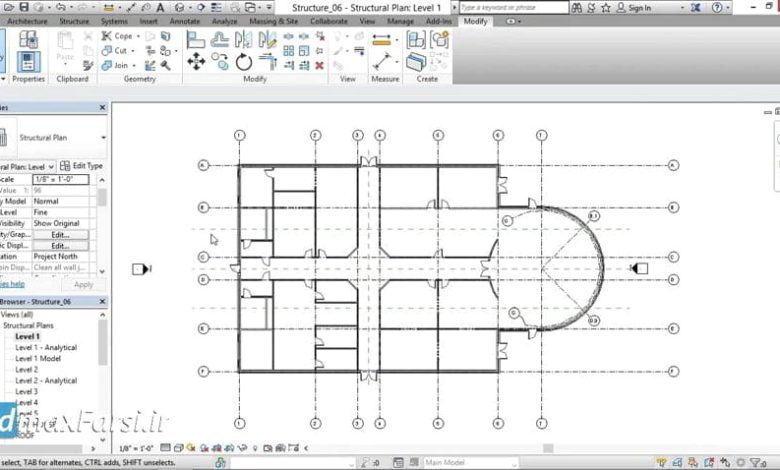The width and height of the screenshot is (780, 470).
Task: Click Edit button for Graphic Display row
Action: pyautogui.click(x=60, y=246)
